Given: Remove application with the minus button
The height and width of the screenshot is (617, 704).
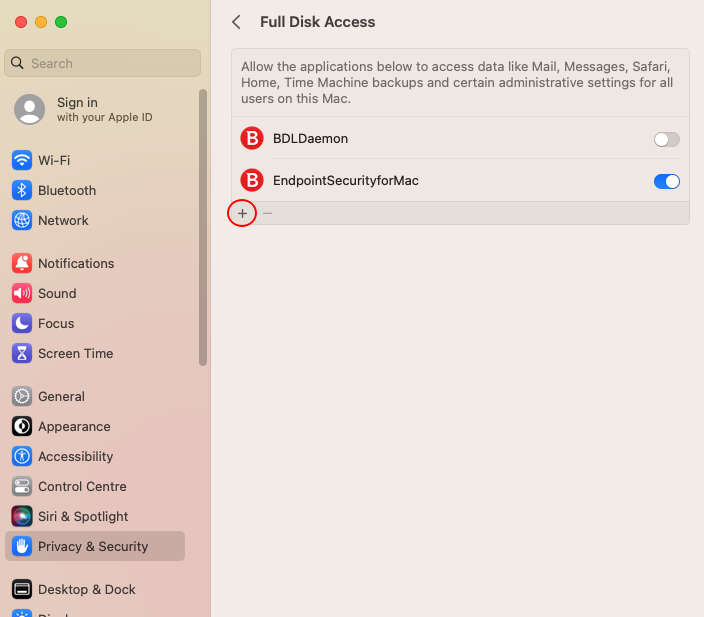Looking at the screenshot, I should pos(268,213).
